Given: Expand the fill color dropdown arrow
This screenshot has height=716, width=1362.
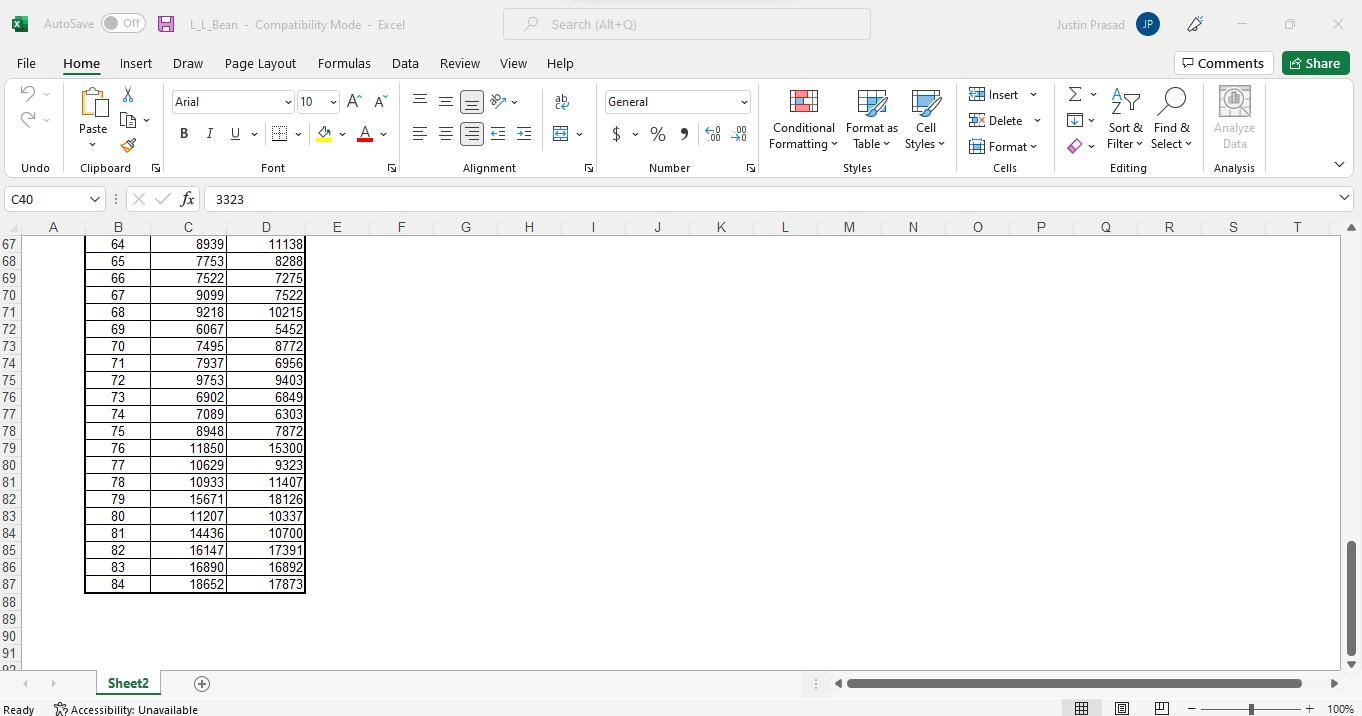Looking at the screenshot, I should coord(342,133).
